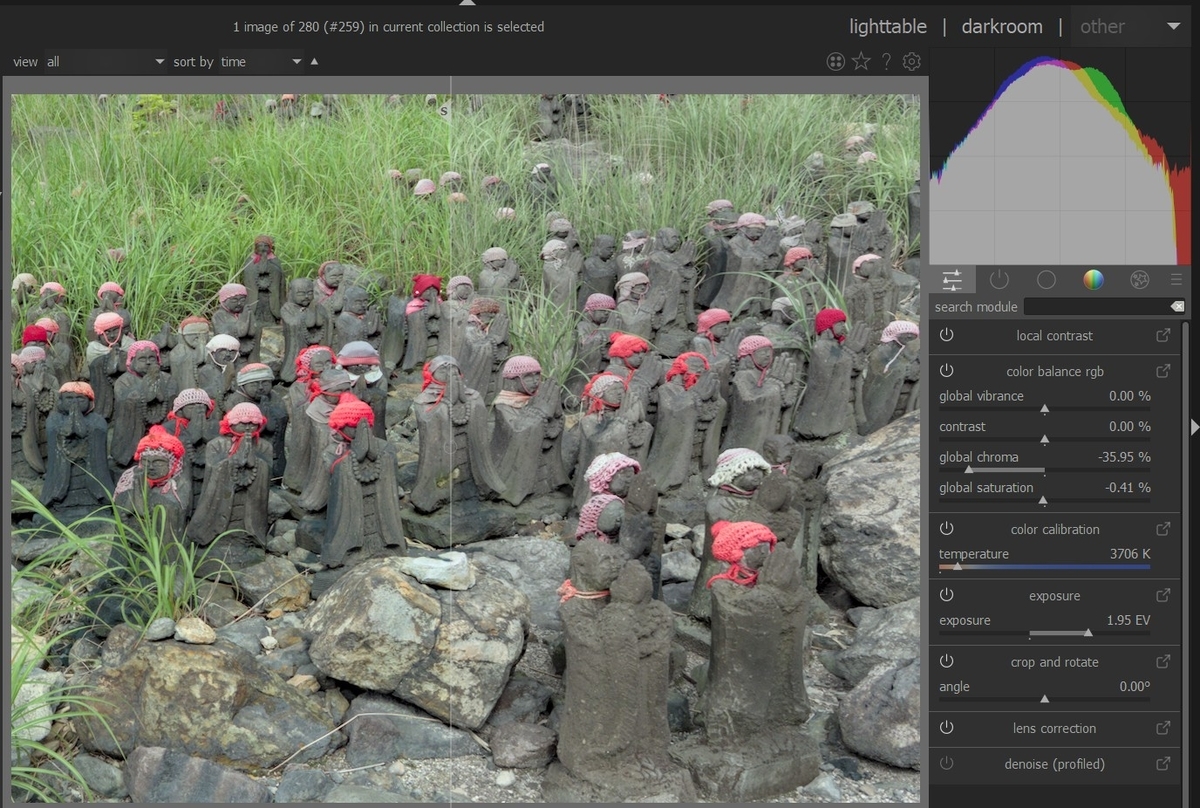Screen dimensions: 1200x808
Task: Click the star overlay icon
Action: click(x=861, y=62)
